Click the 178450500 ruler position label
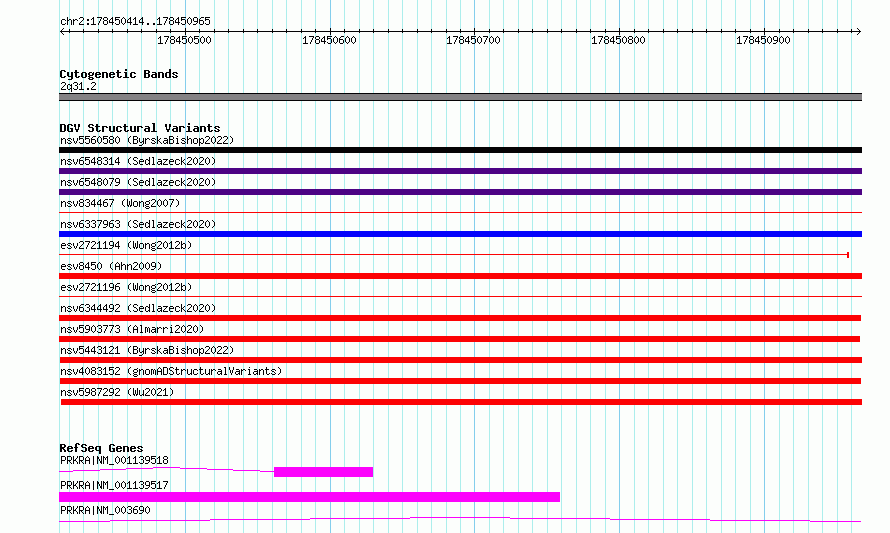 tap(184, 40)
